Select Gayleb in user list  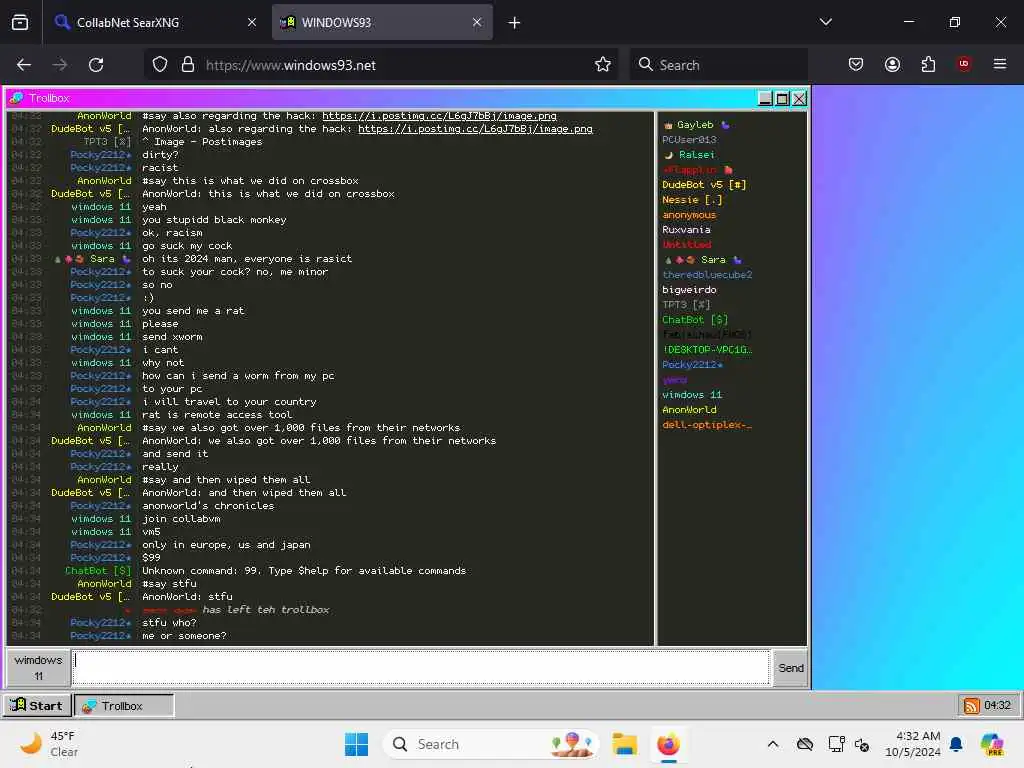pos(695,125)
